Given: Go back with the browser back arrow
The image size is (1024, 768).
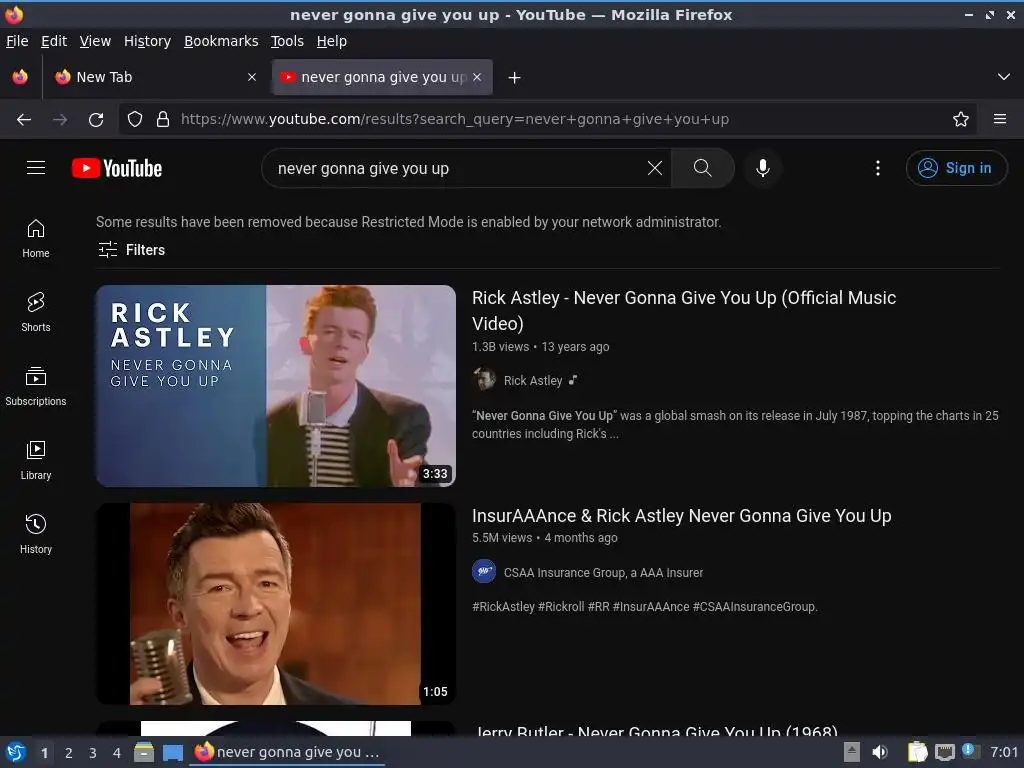Looking at the screenshot, I should pyautogui.click(x=24, y=120).
